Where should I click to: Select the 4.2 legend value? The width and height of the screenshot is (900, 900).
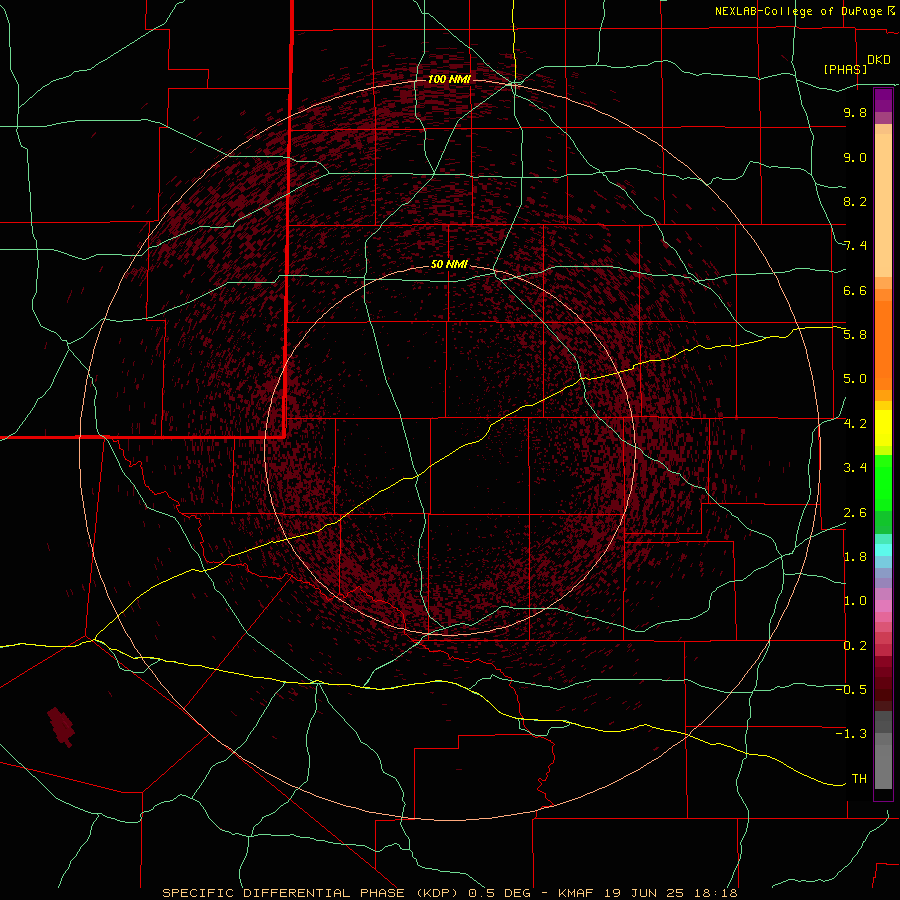click(x=855, y=424)
